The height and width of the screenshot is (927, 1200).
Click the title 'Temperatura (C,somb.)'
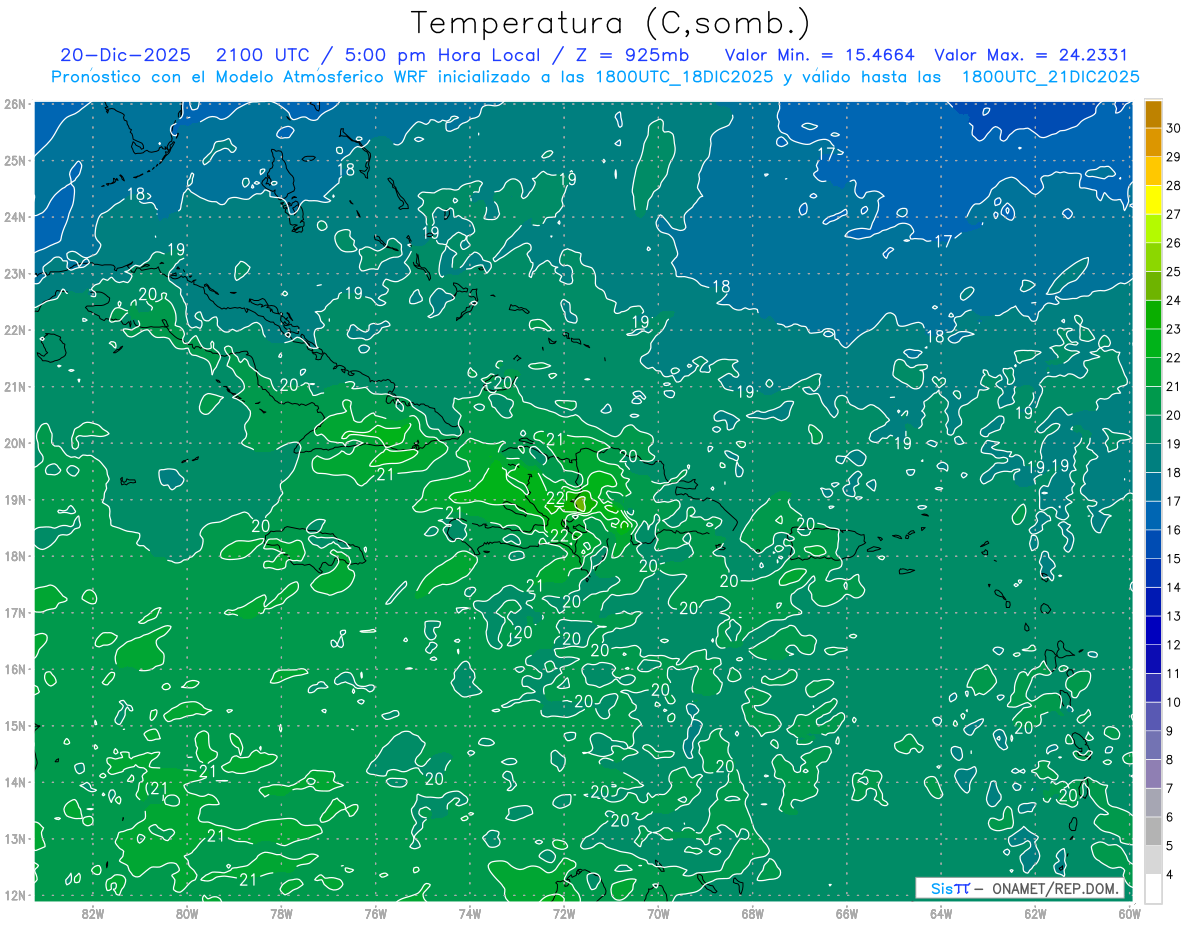point(611,23)
